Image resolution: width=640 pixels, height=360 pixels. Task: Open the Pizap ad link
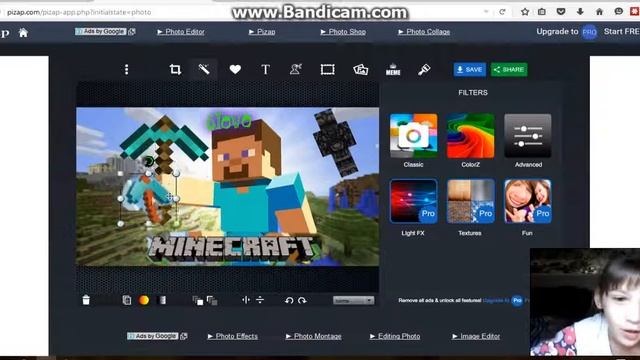tap(262, 31)
